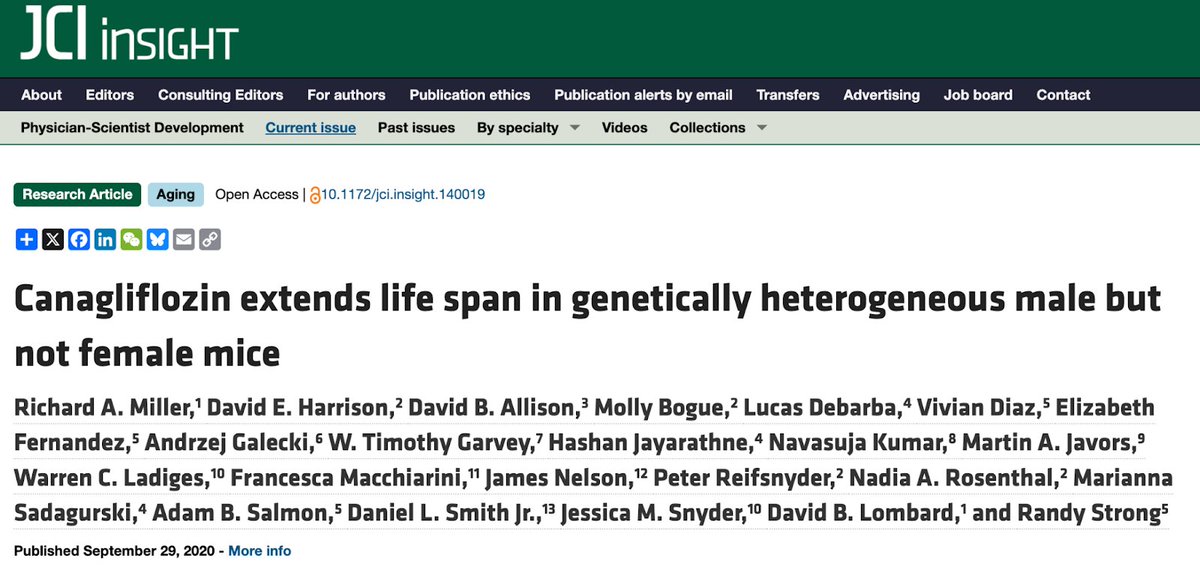
Task: Click More info next to published date
Action: [x=260, y=551]
